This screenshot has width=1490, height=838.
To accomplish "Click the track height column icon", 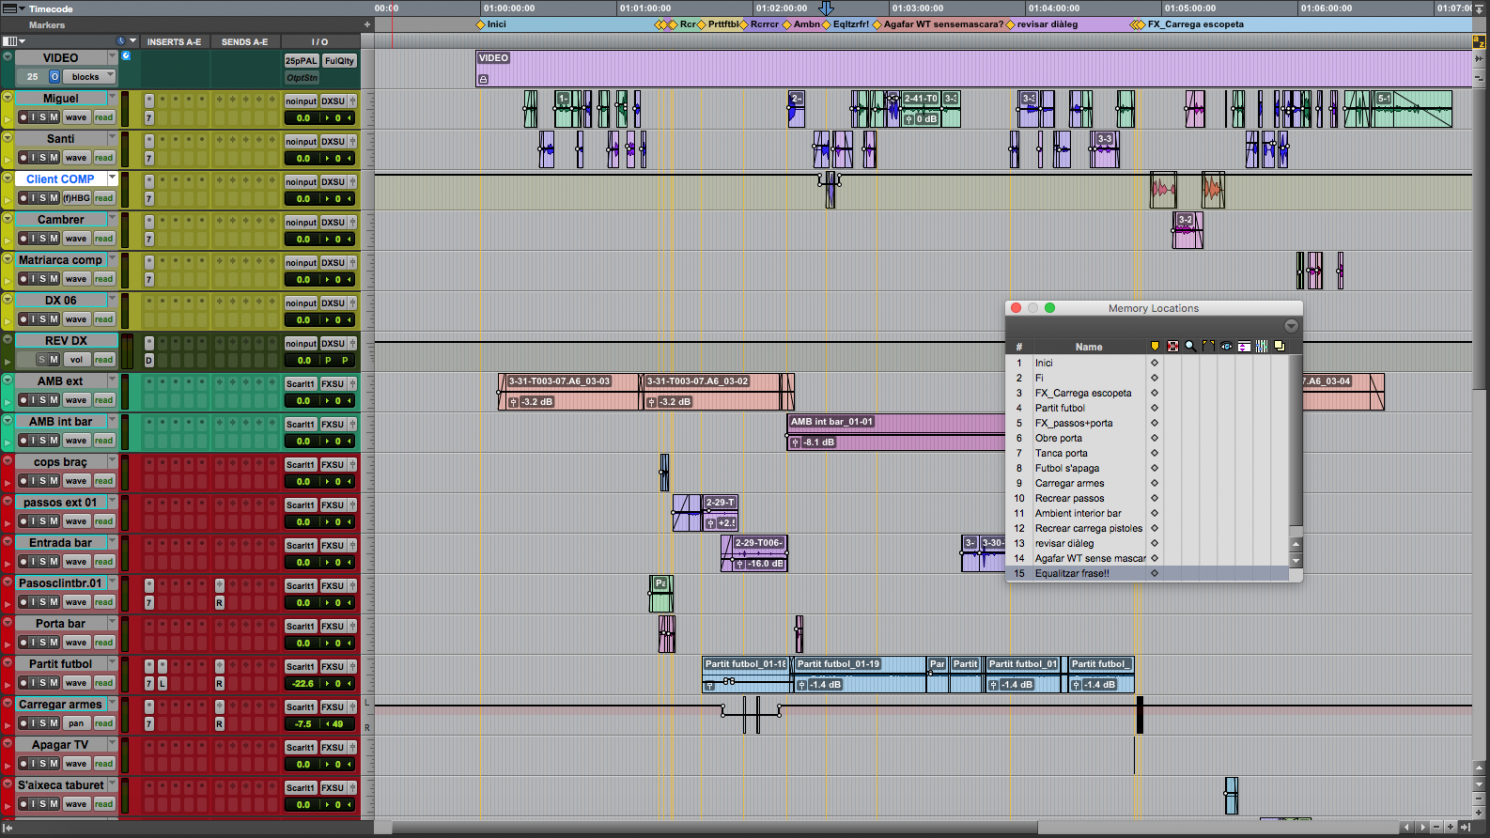I will point(1244,346).
